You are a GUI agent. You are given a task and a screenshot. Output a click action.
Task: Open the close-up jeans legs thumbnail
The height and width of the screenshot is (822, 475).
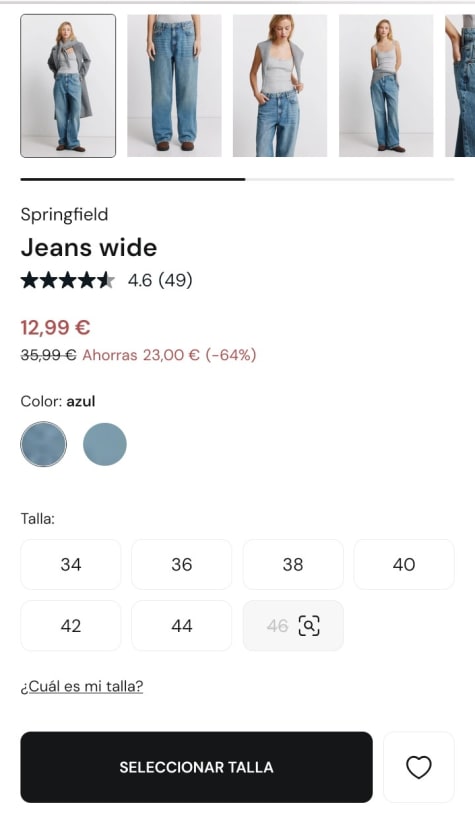point(174,85)
